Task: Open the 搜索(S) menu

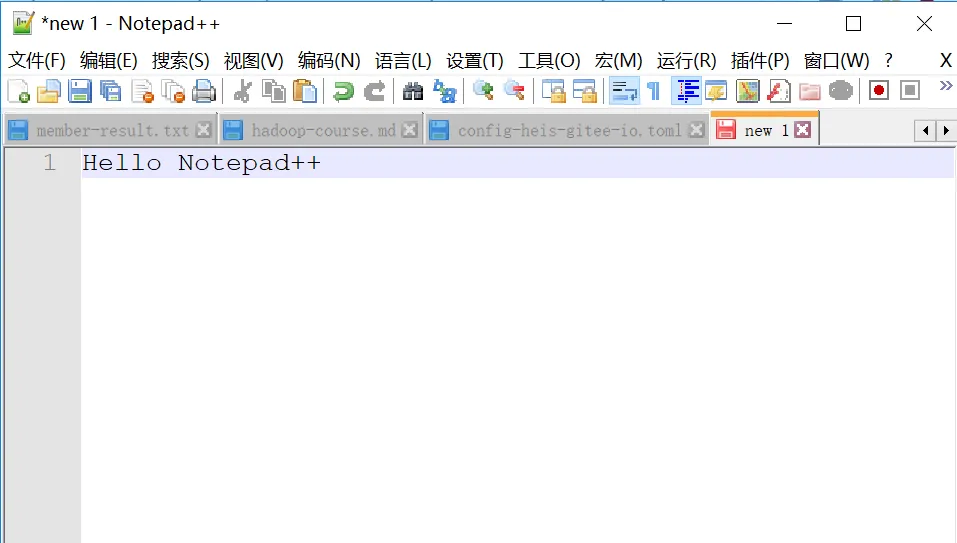Action: coord(181,60)
